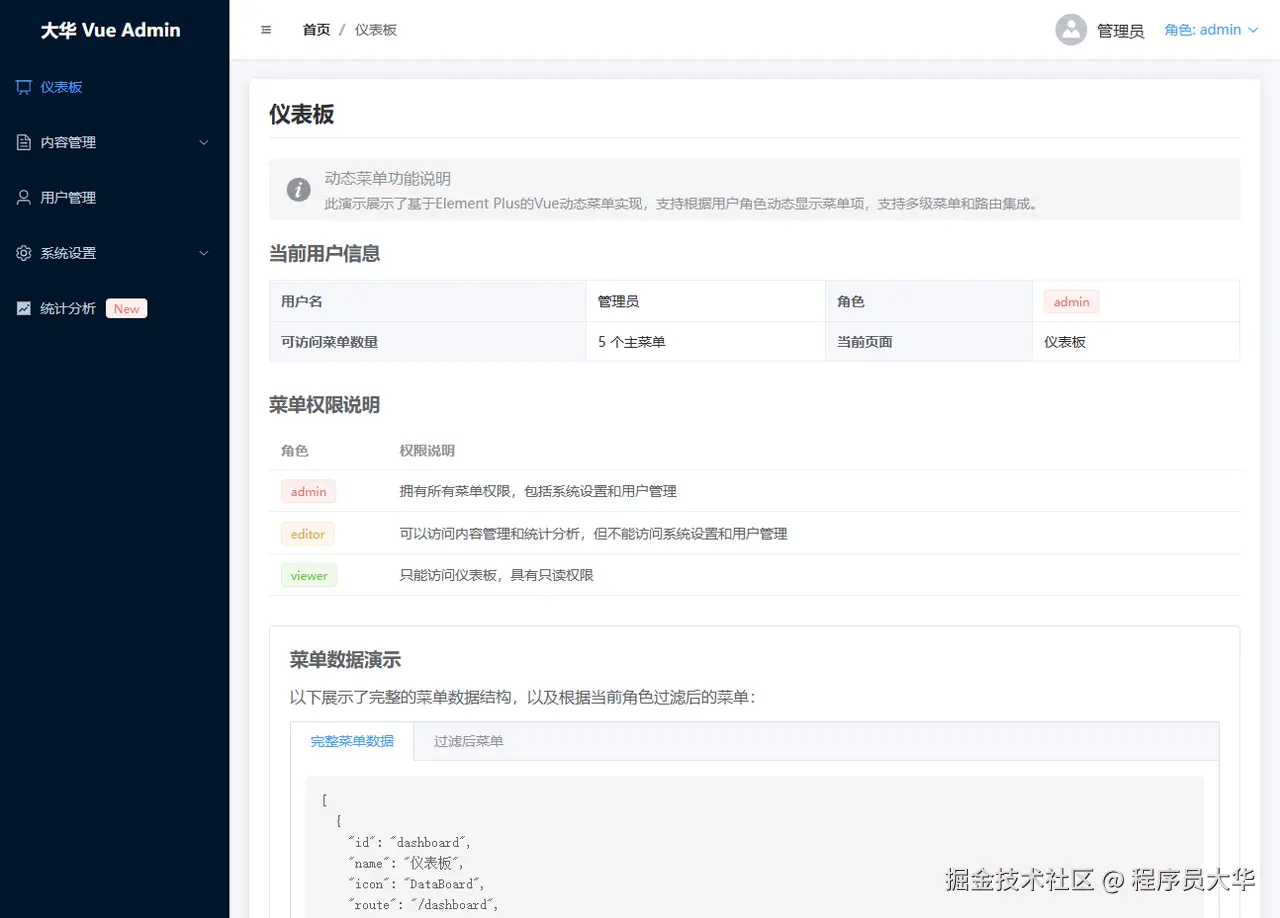Open the 角色: admin role dropdown

[x=1211, y=29]
